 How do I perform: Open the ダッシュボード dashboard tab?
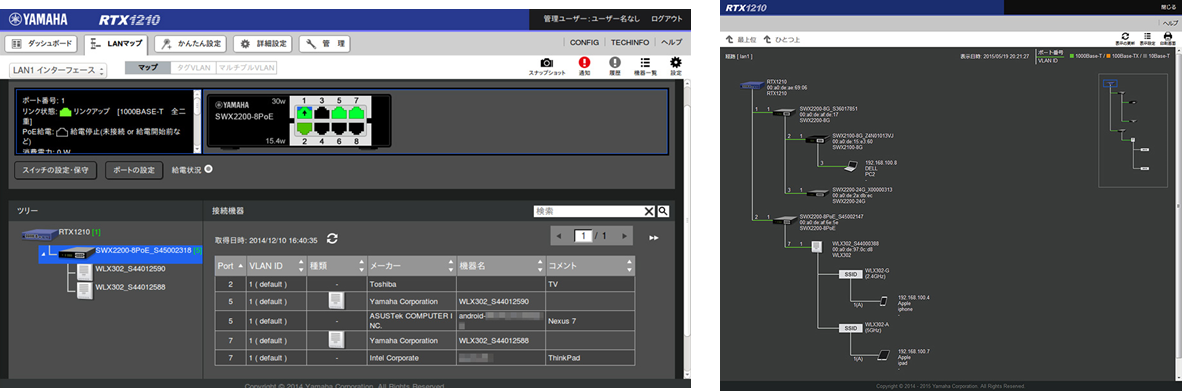click(42, 44)
